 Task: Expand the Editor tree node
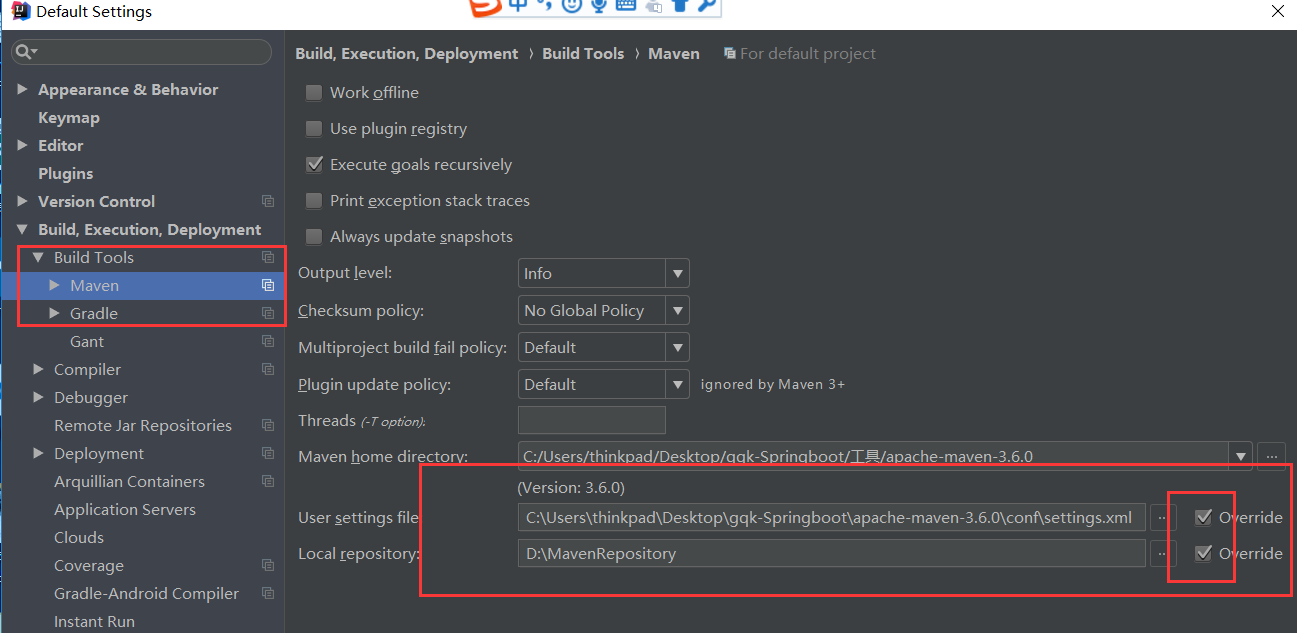click(22, 146)
